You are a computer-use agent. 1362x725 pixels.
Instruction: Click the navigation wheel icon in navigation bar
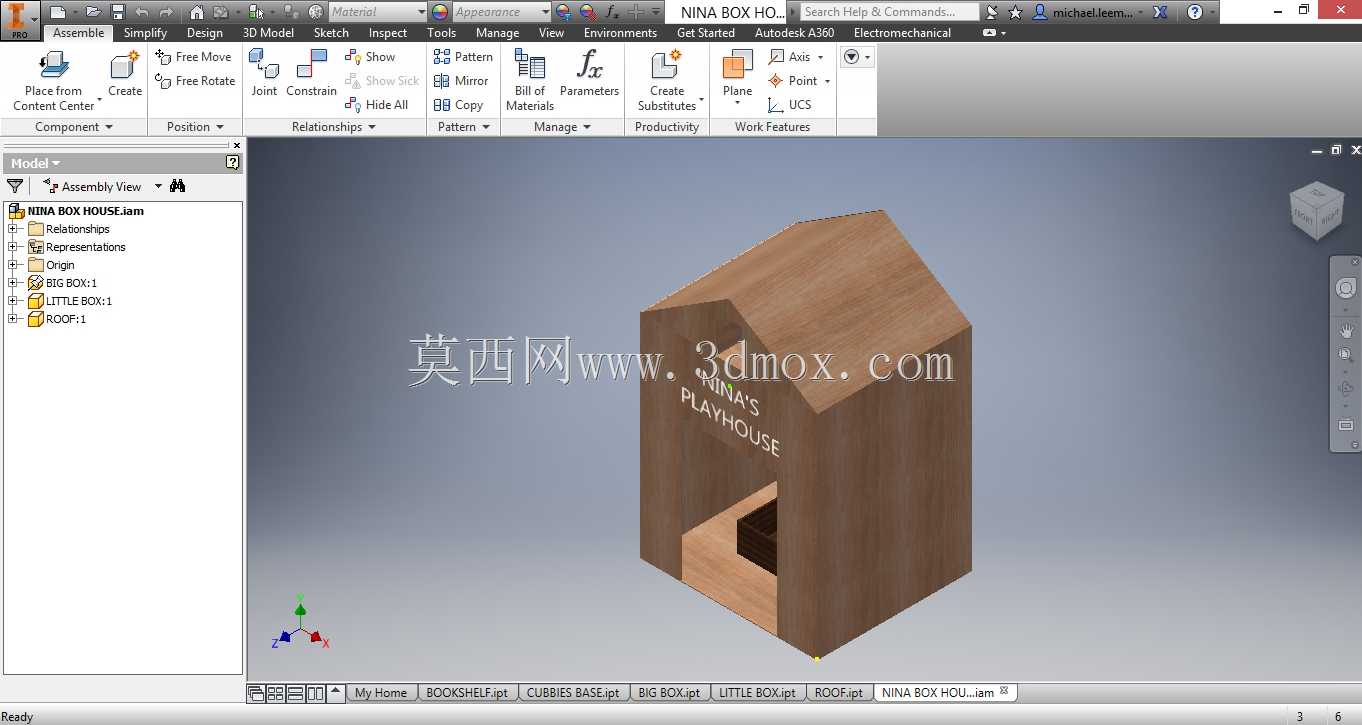click(x=1346, y=289)
